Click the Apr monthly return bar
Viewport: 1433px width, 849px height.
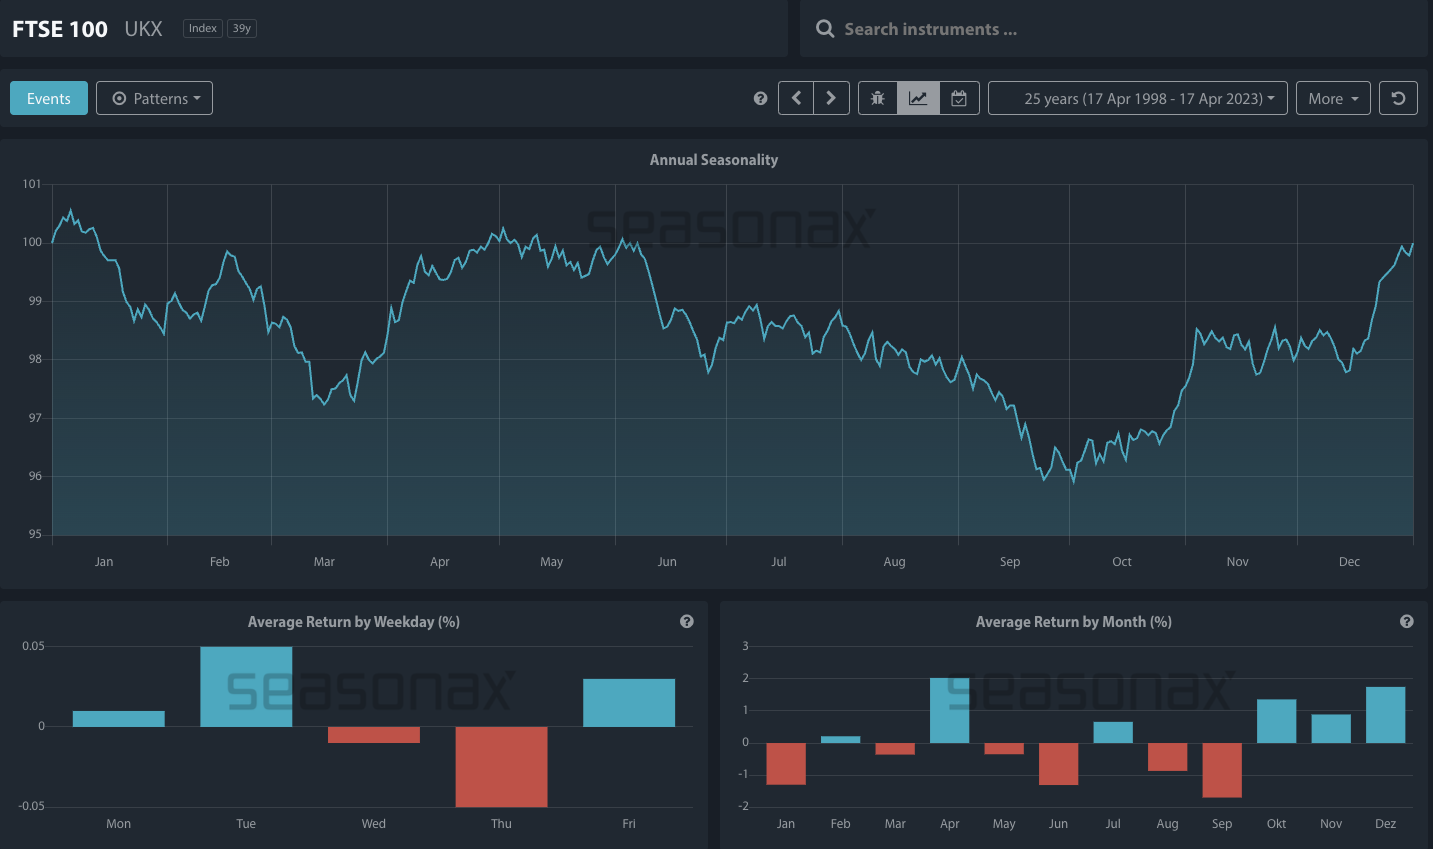(x=950, y=711)
